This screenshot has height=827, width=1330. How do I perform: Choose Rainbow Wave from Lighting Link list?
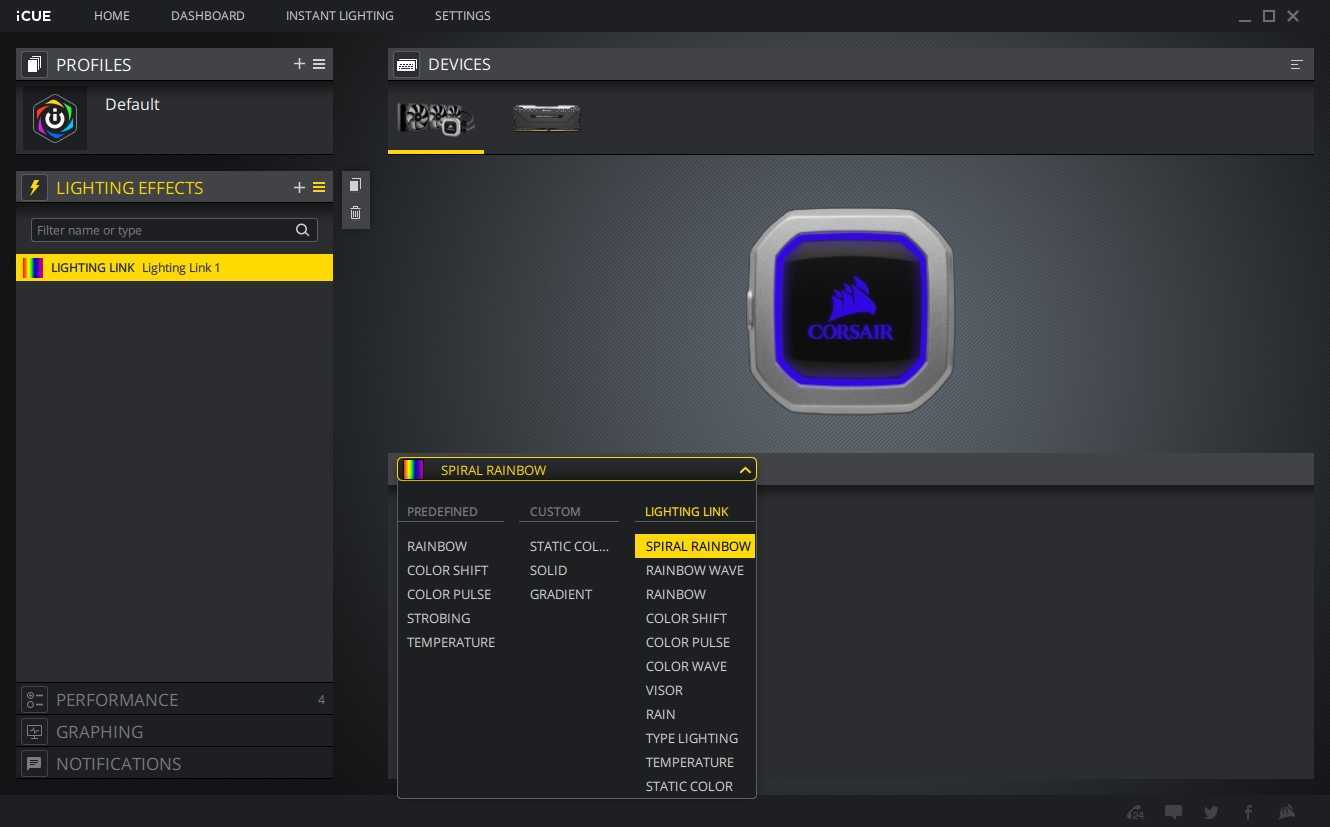pos(694,570)
